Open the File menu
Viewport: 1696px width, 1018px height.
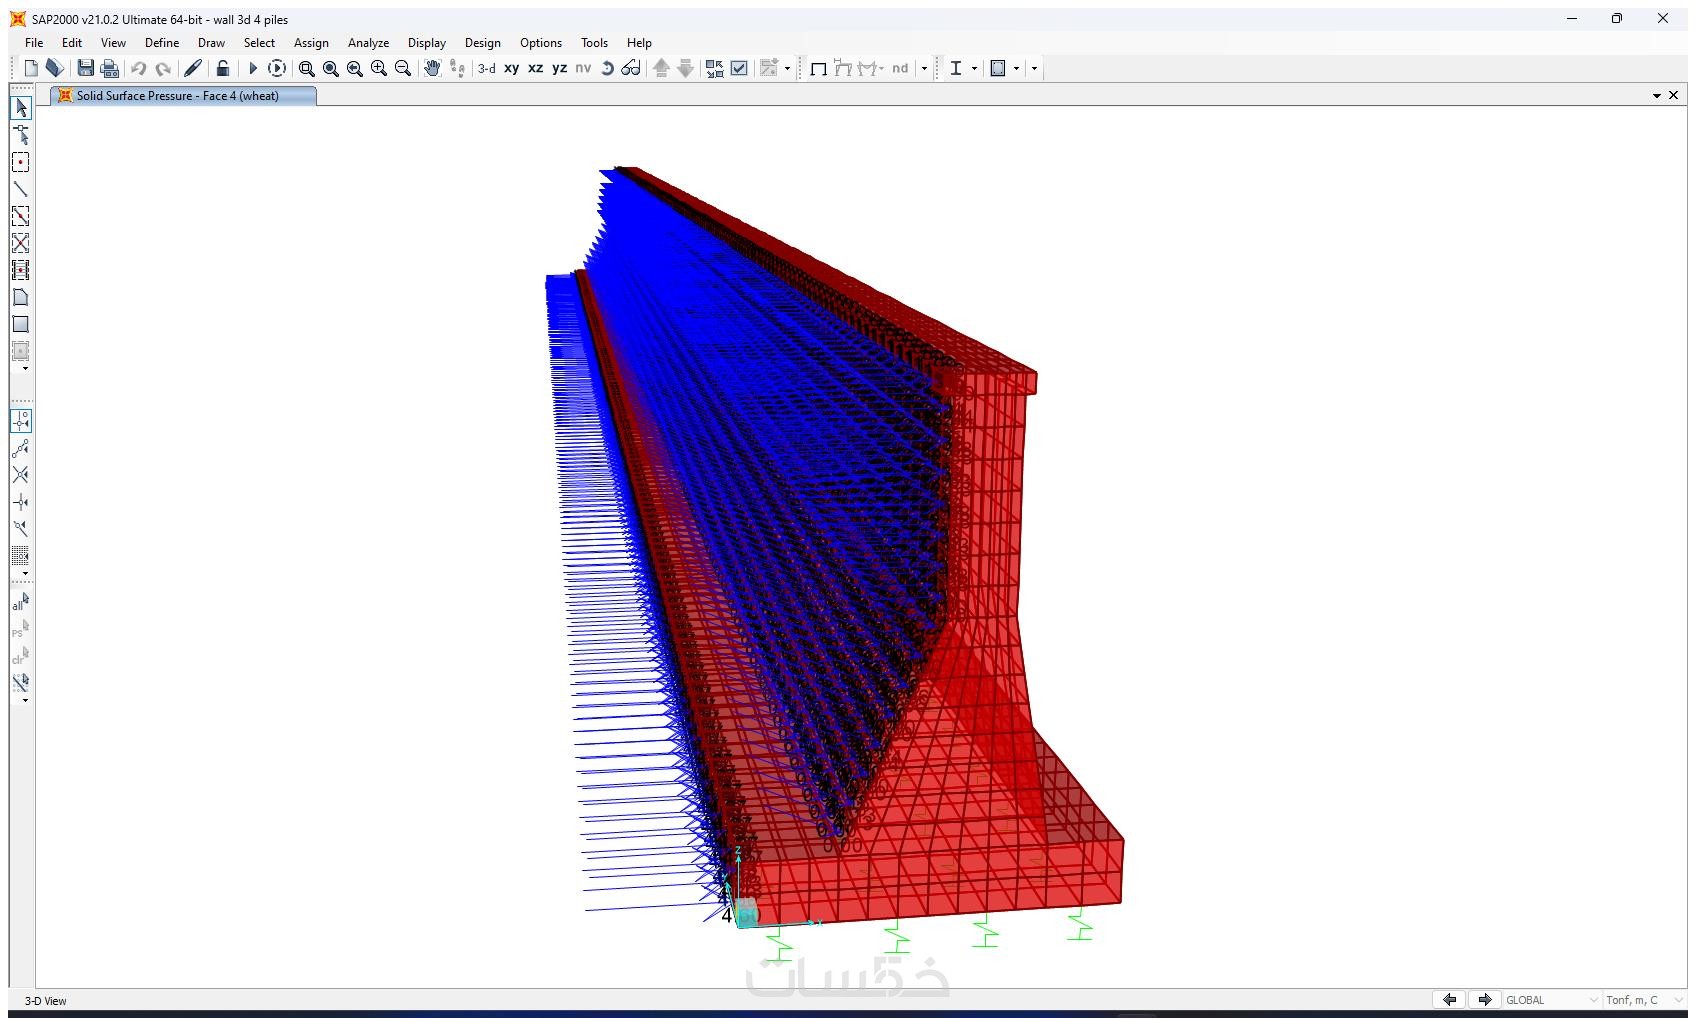[x=34, y=43]
